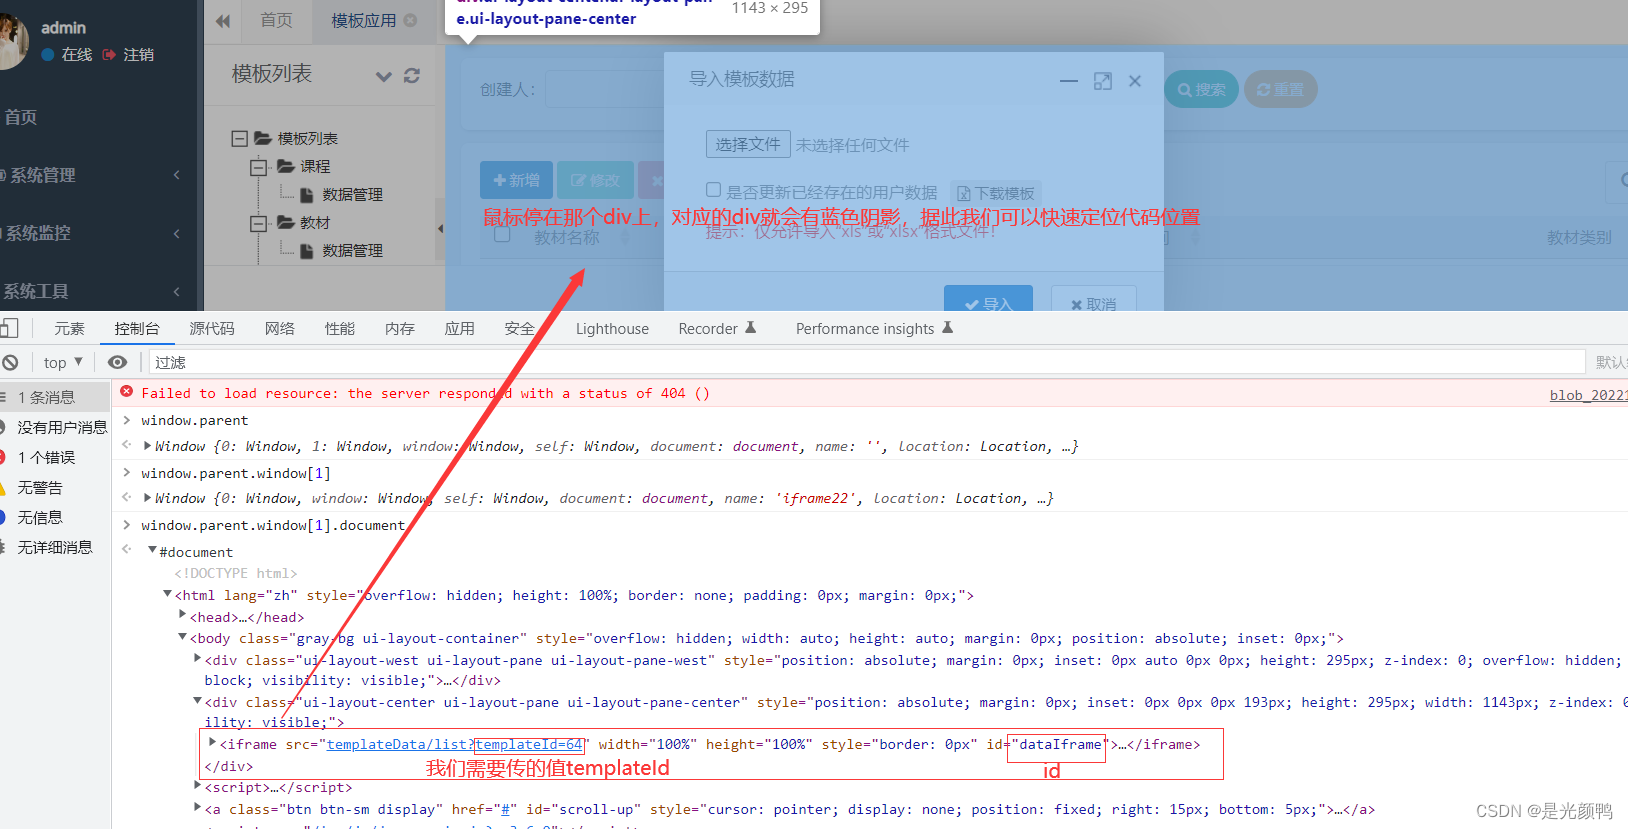Open the 元素 DevTools tab
The height and width of the screenshot is (829, 1628).
click(69, 328)
